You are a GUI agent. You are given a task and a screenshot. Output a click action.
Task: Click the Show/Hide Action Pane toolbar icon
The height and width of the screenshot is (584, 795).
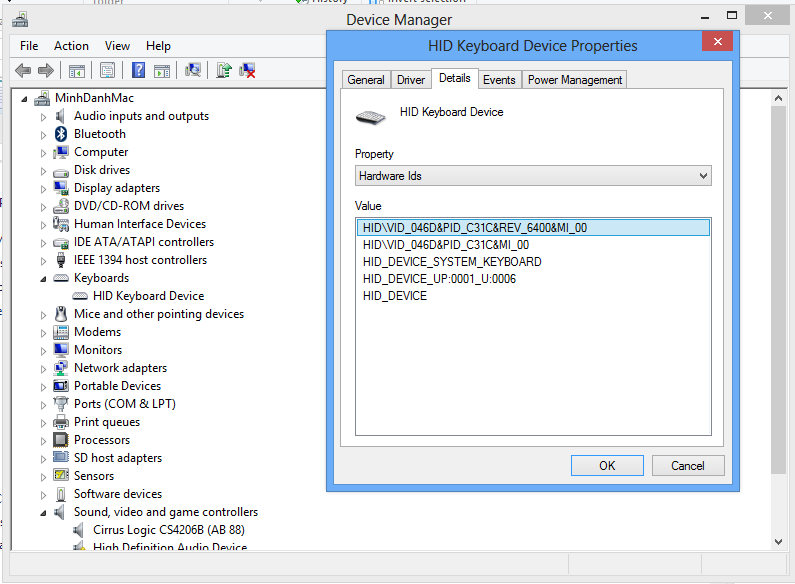[x=162, y=70]
